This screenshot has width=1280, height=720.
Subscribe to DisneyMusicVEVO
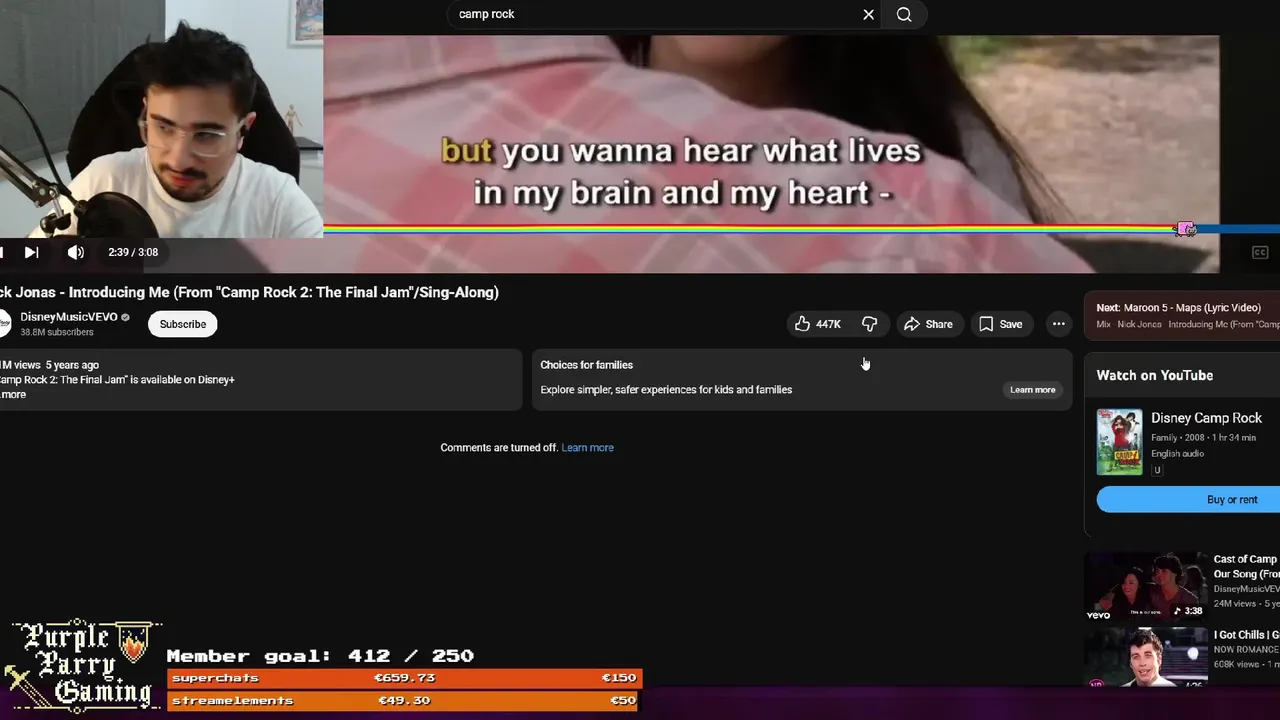[183, 324]
